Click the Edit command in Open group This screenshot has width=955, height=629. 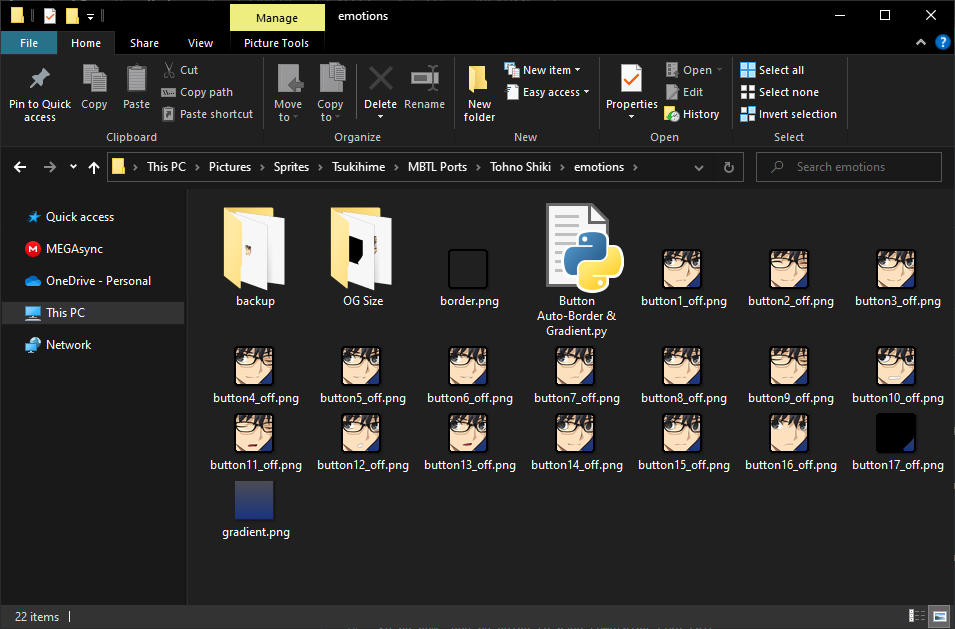point(685,92)
